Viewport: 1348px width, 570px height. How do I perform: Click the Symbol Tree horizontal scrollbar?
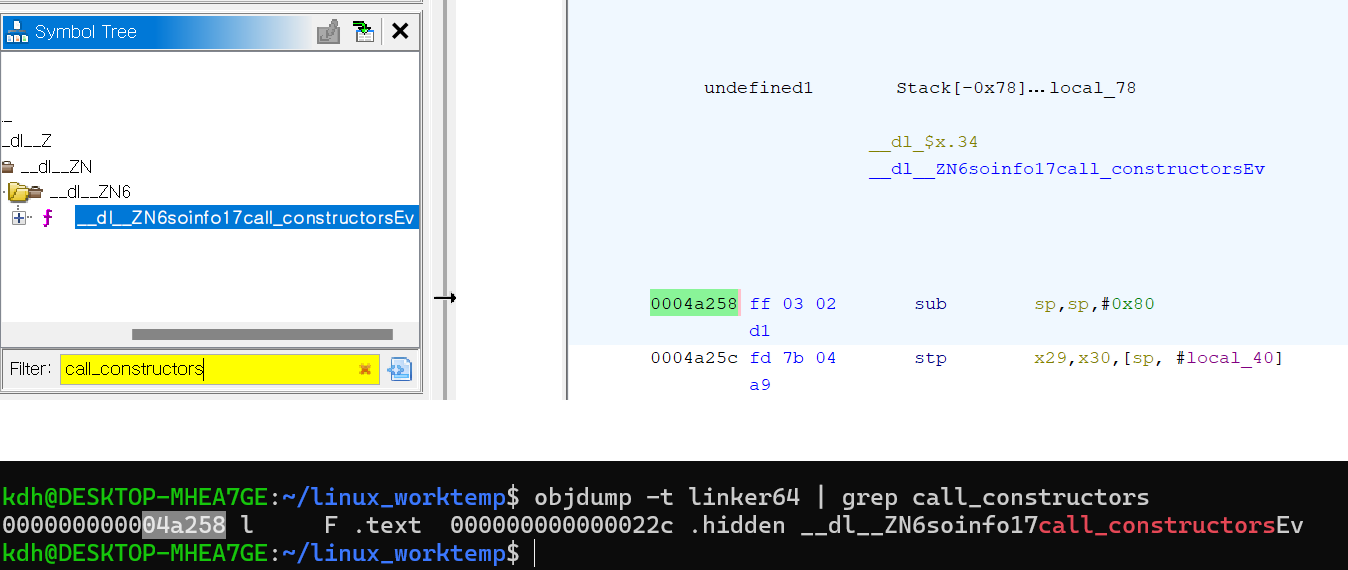[x=262, y=335]
